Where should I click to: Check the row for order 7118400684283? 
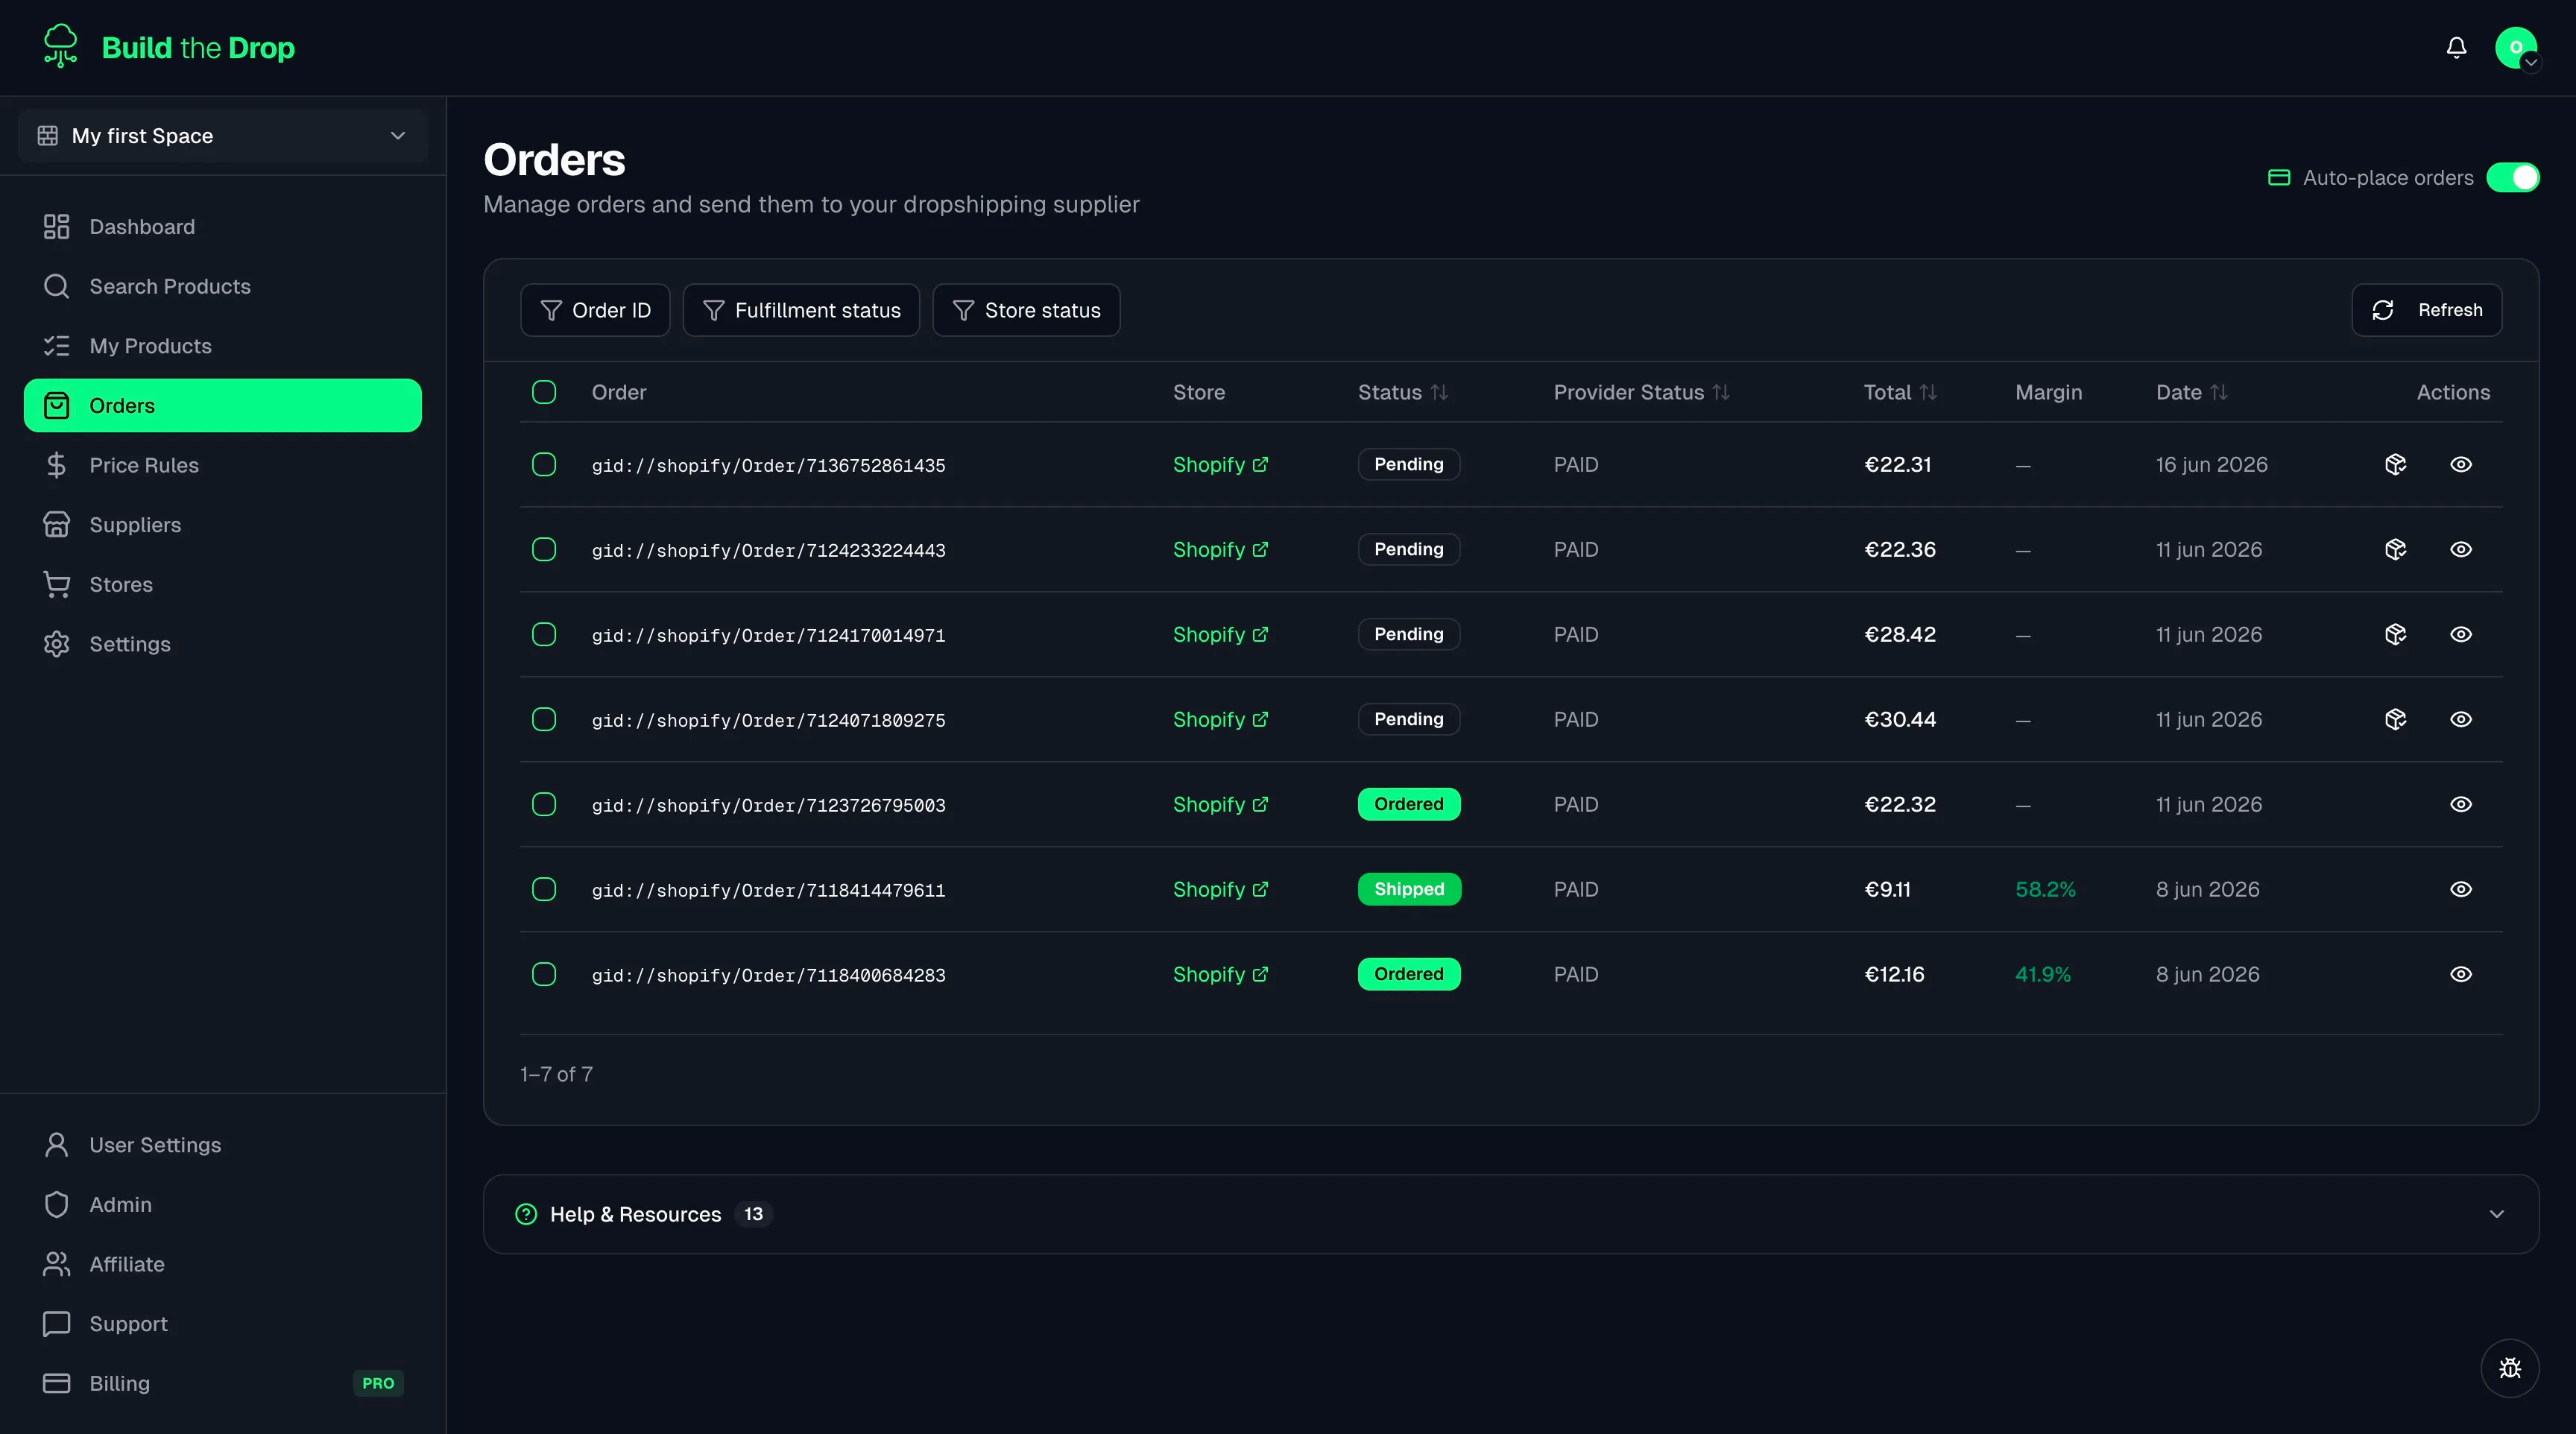(544, 975)
